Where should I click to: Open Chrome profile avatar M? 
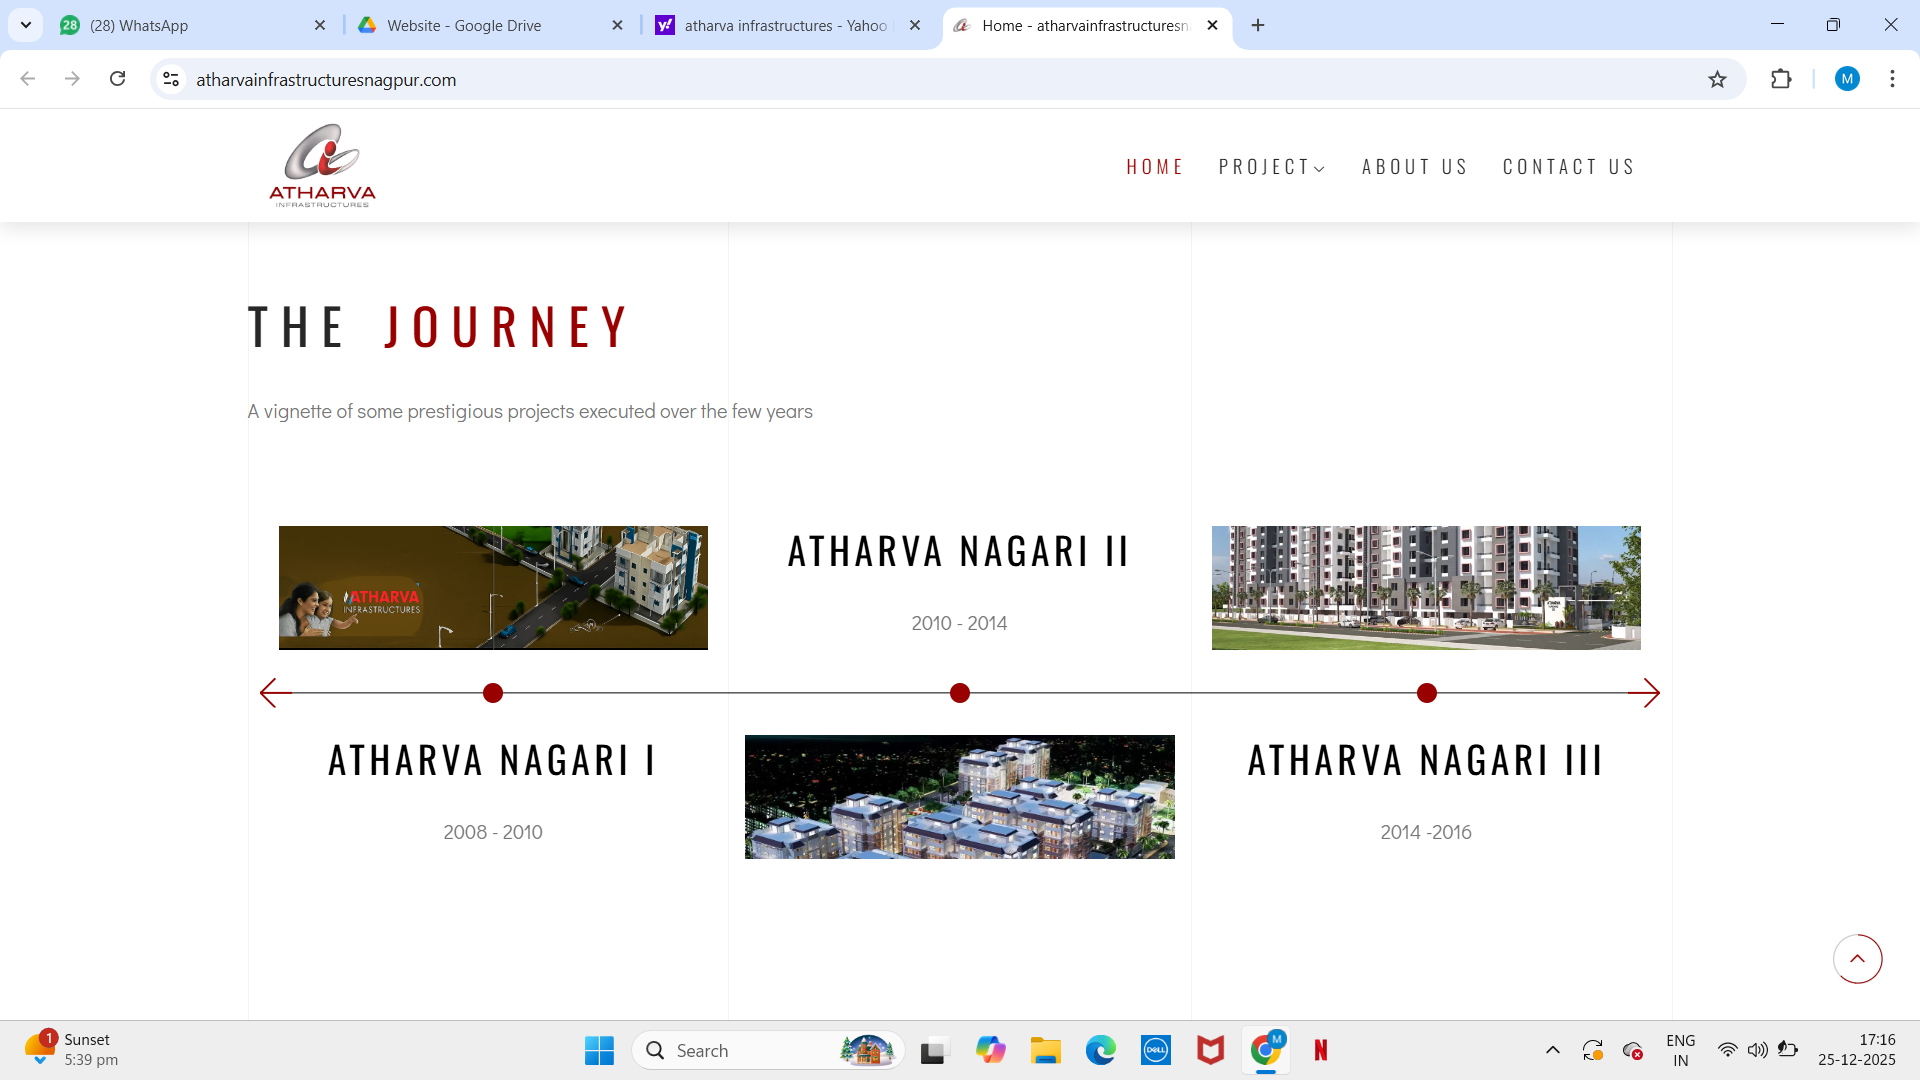(1846, 79)
